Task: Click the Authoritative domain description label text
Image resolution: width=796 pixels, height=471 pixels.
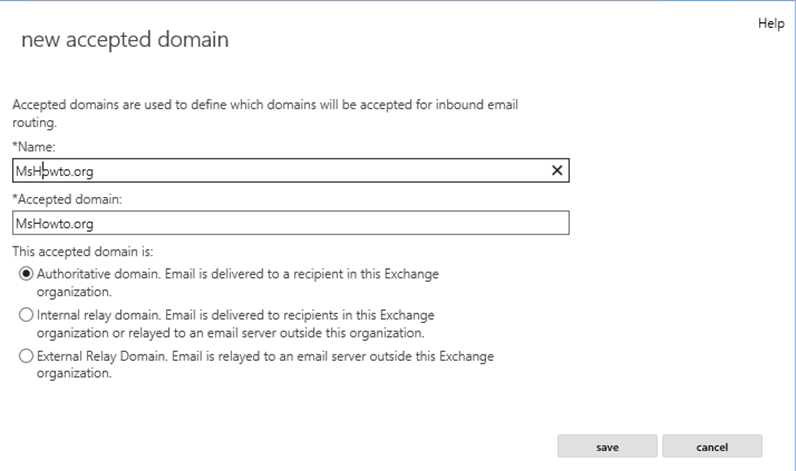Action: coord(238,283)
